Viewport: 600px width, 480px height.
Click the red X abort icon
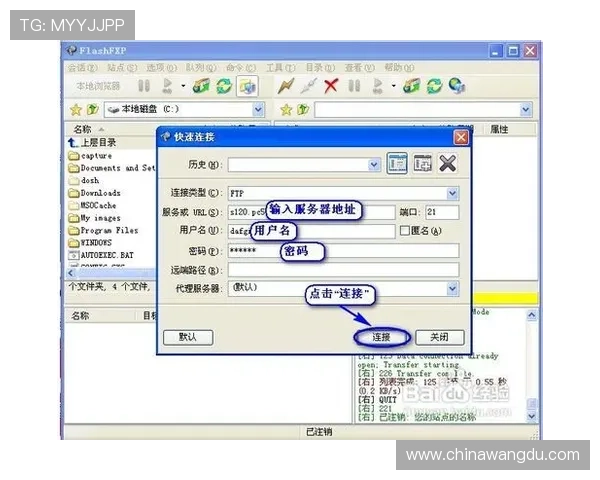click(x=331, y=86)
